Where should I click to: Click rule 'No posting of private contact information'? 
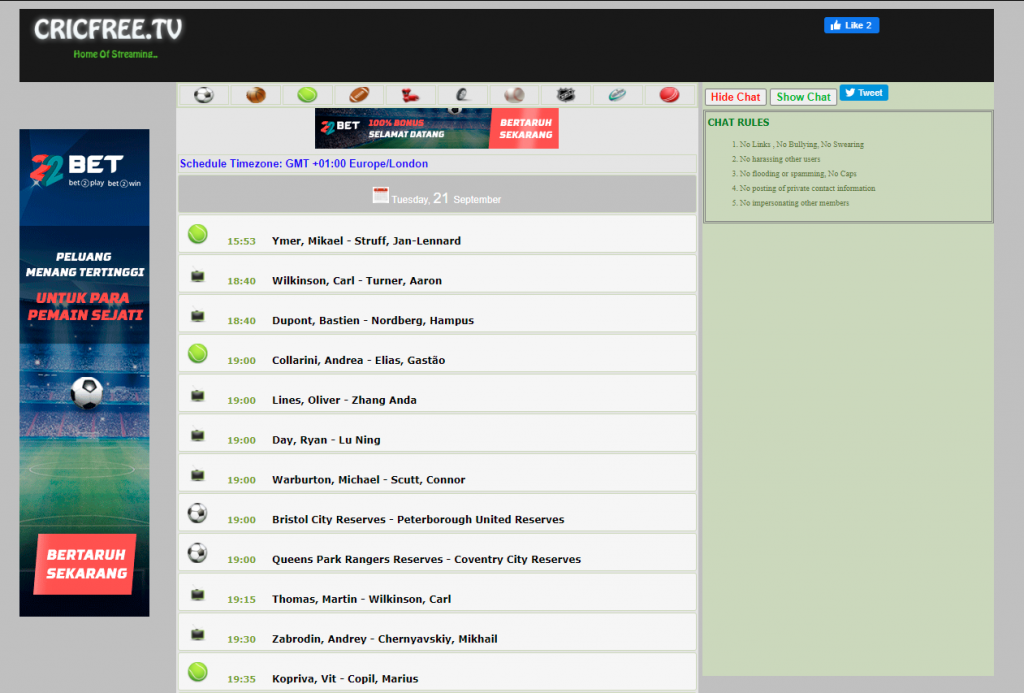pos(807,189)
